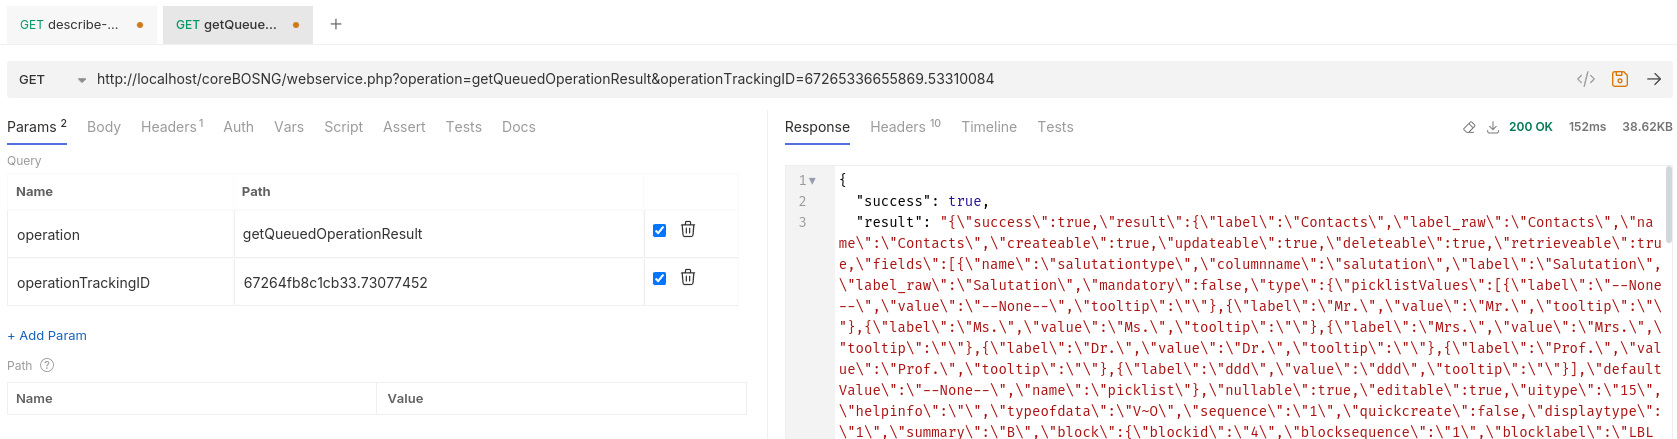Collapse JSON line 1 fold arrow
Screen dimensions: 1677x439
click(x=812, y=181)
